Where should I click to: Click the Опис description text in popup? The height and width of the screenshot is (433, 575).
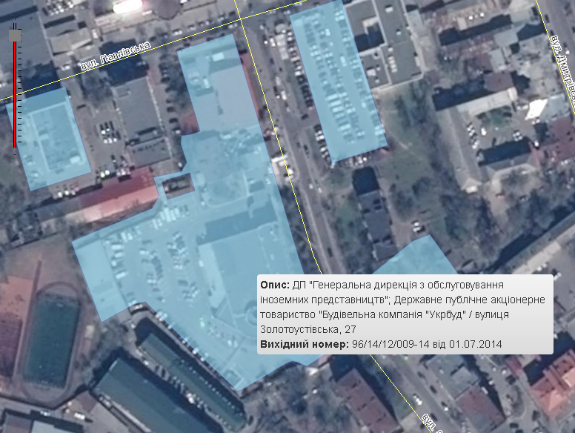[x=403, y=307]
